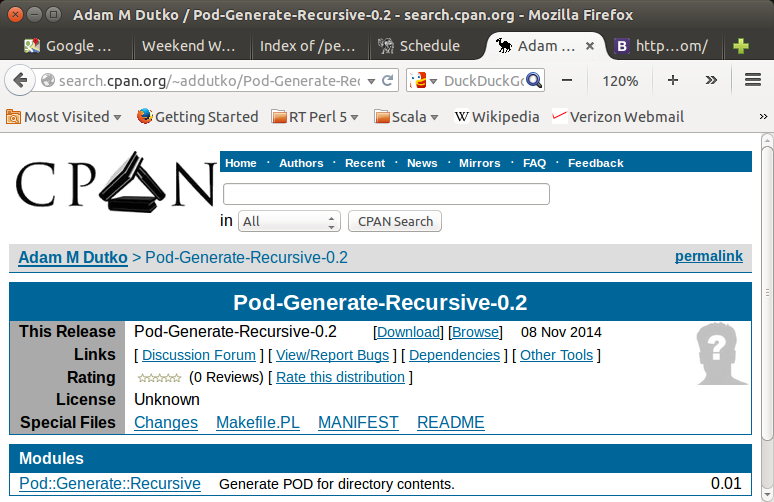774x502 pixels.
Task: Open the search scope 'All' dropdown
Action: point(291,221)
